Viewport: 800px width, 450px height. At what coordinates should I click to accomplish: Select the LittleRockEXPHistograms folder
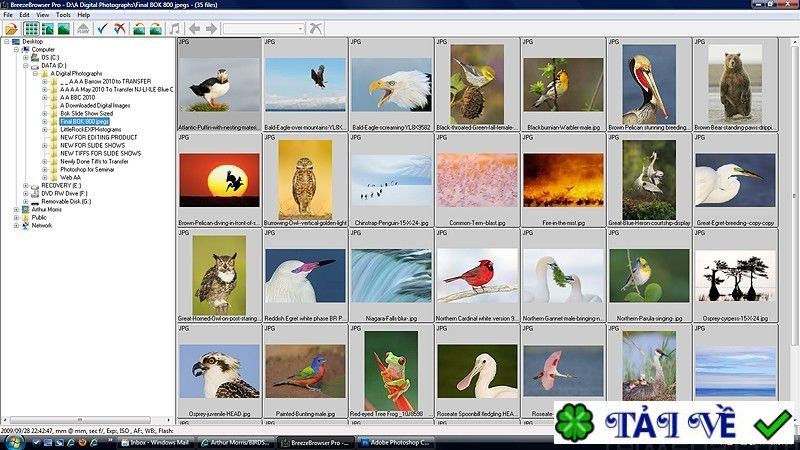pyautogui.click(x=90, y=130)
